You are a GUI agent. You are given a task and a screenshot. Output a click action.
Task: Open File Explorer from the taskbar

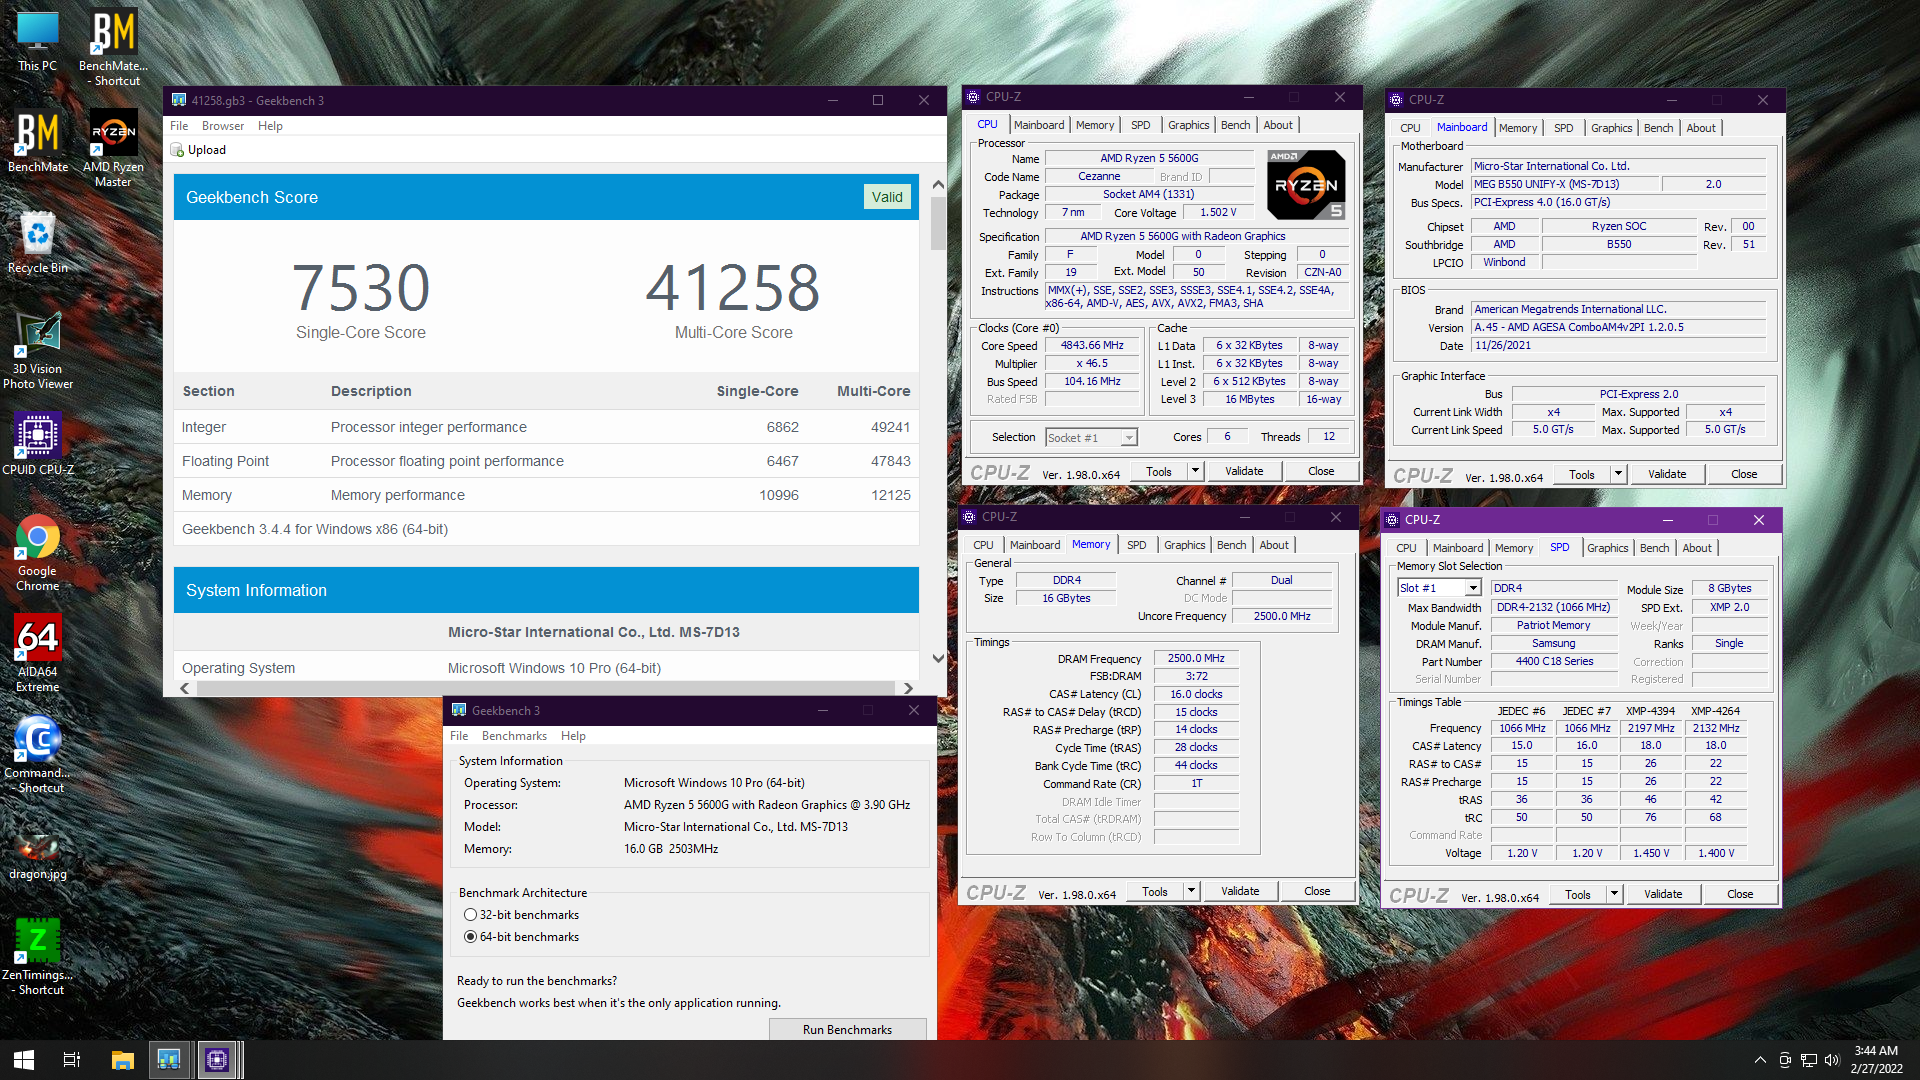(x=122, y=1060)
